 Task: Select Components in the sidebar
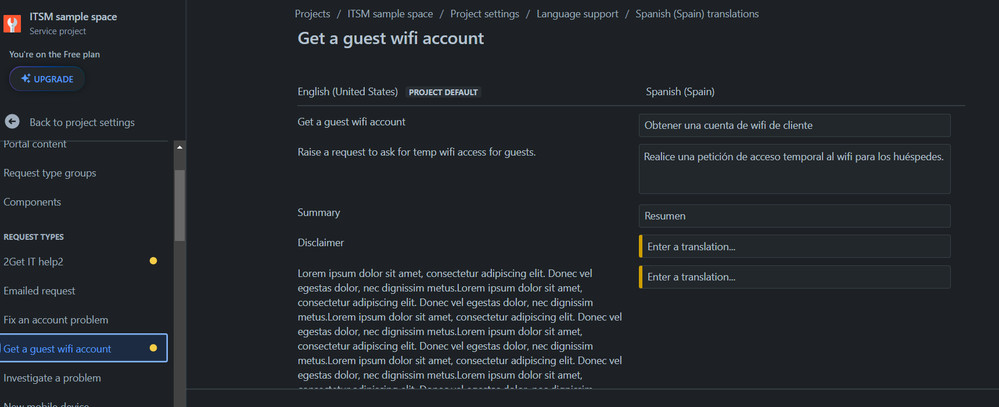point(32,202)
